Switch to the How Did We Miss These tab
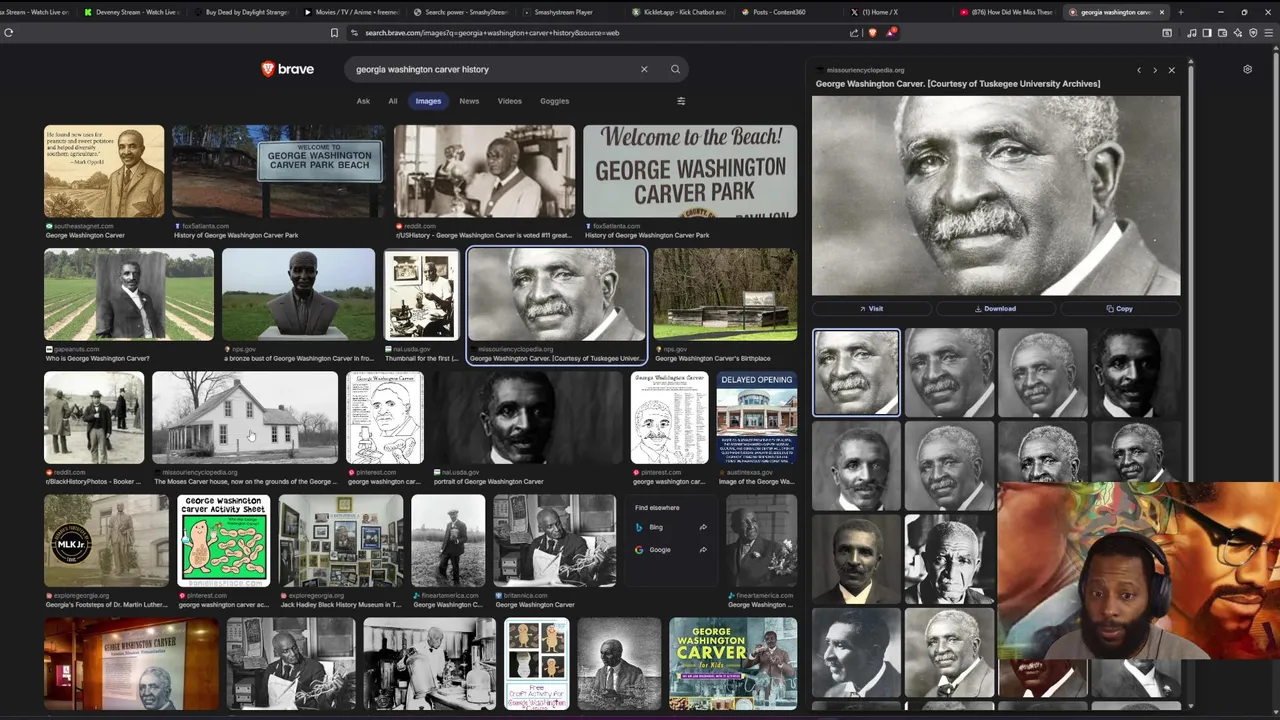 1006,12
